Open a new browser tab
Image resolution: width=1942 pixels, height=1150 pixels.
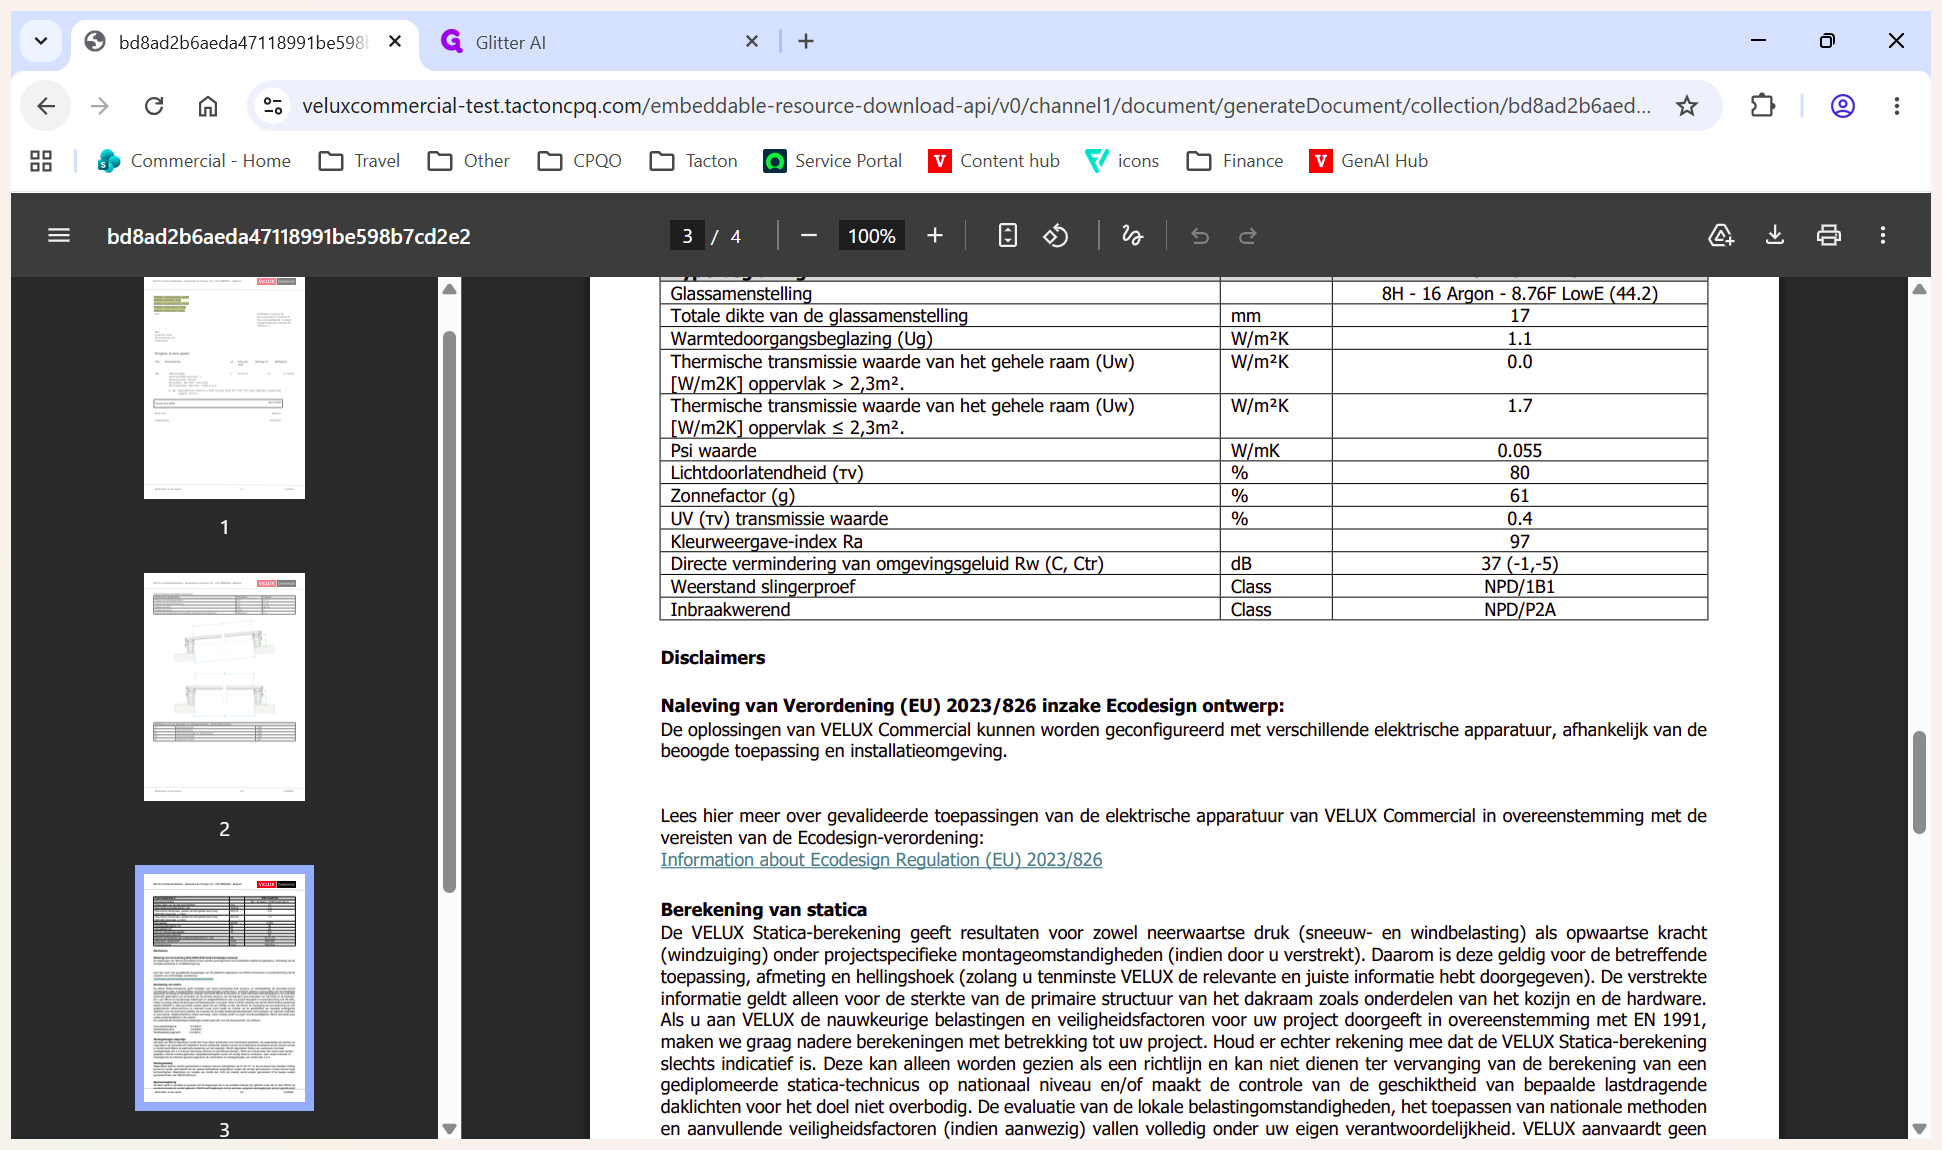[806, 41]
